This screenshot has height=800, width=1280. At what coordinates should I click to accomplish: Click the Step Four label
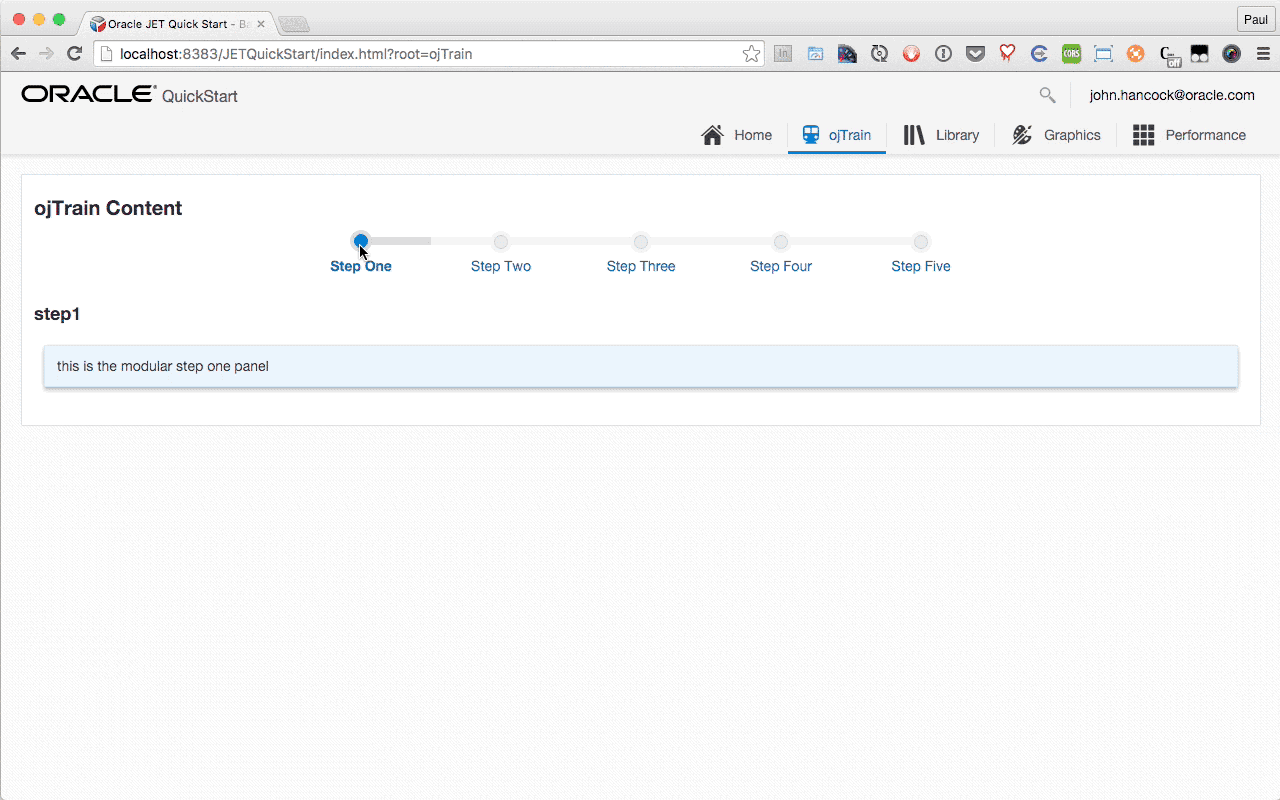[x=781, y=266]
